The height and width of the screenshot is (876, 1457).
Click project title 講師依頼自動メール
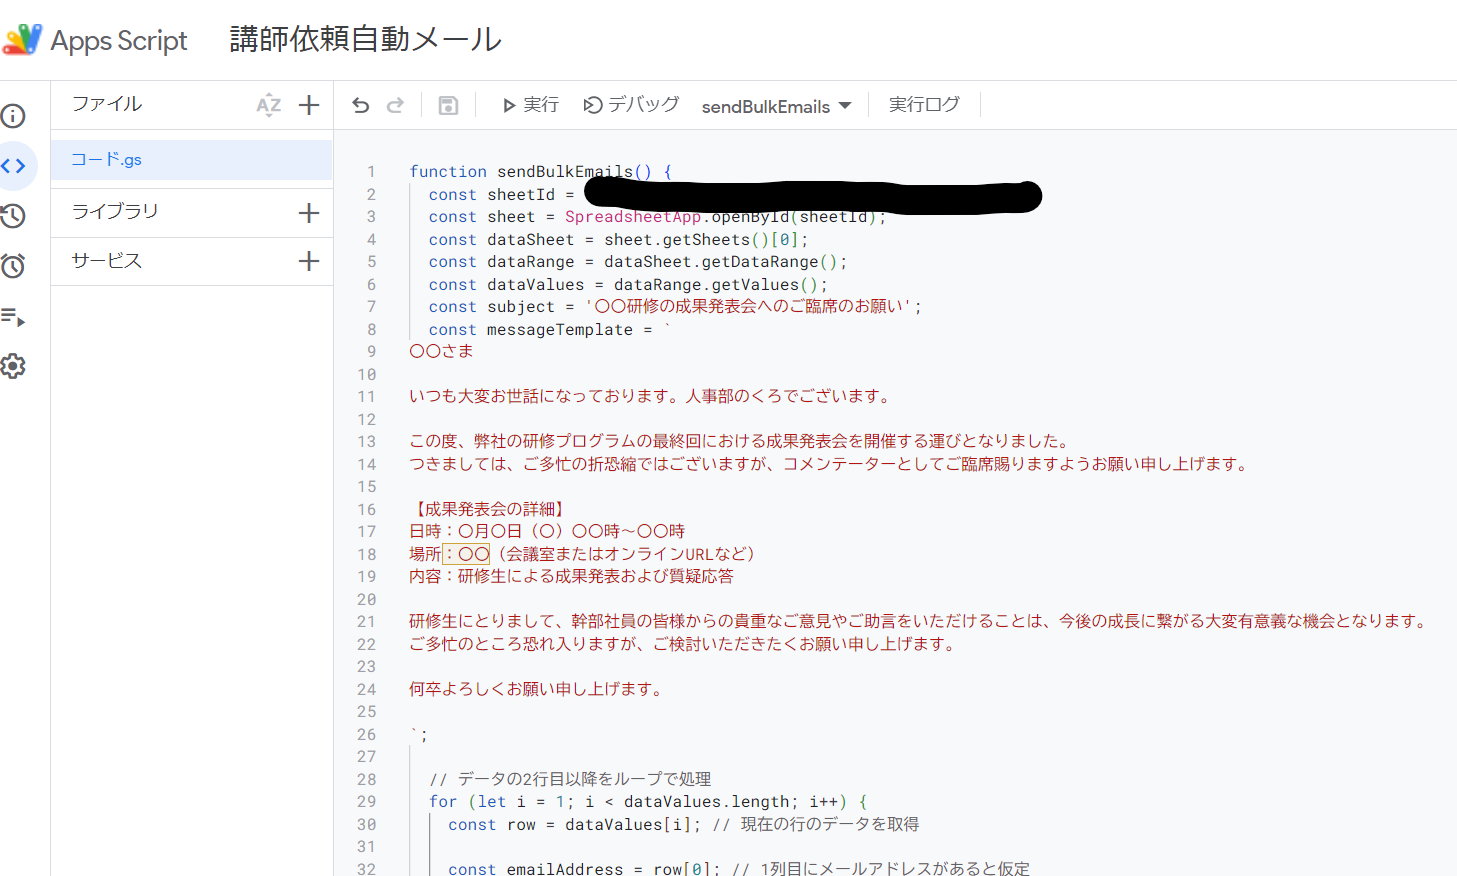click(x=366, y=39)
